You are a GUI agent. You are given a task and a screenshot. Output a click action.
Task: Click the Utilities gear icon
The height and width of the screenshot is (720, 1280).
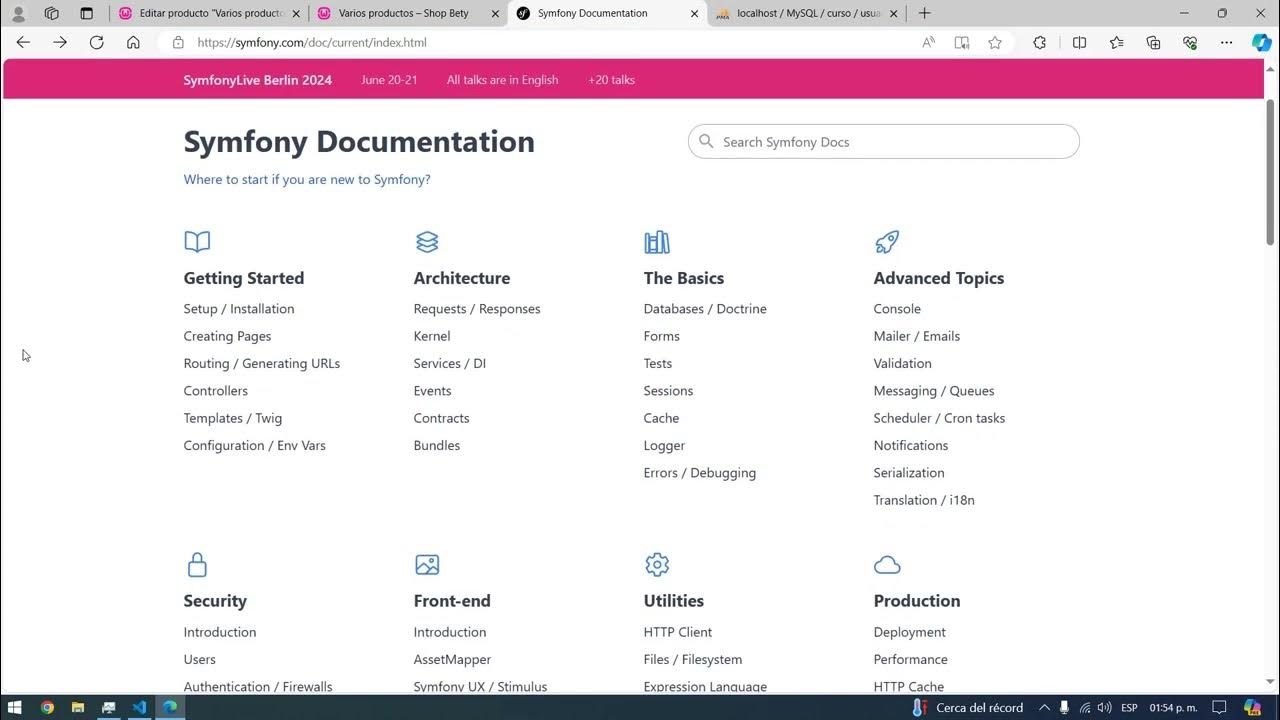click(657, 564)
